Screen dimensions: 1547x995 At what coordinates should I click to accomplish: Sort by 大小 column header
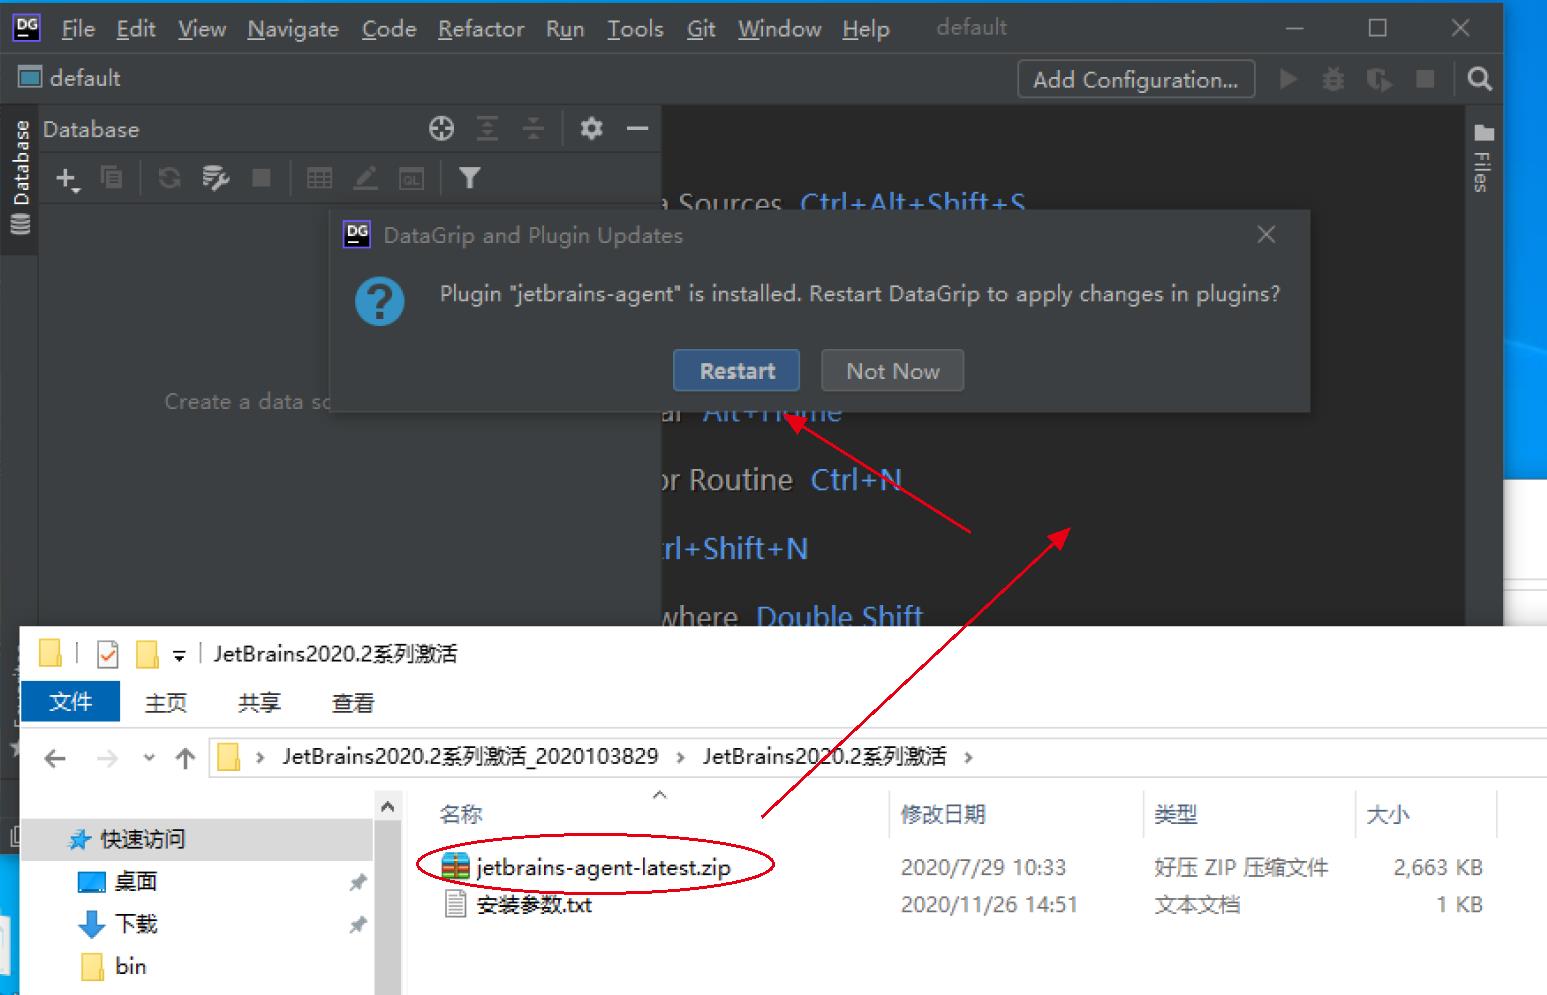point(1388,814)
